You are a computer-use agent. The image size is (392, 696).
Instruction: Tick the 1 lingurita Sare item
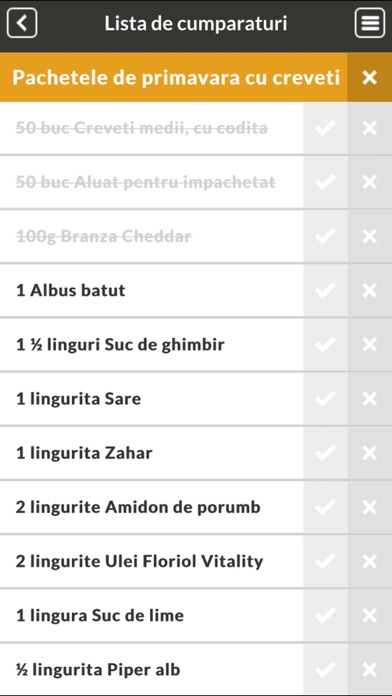pos(325,399)
